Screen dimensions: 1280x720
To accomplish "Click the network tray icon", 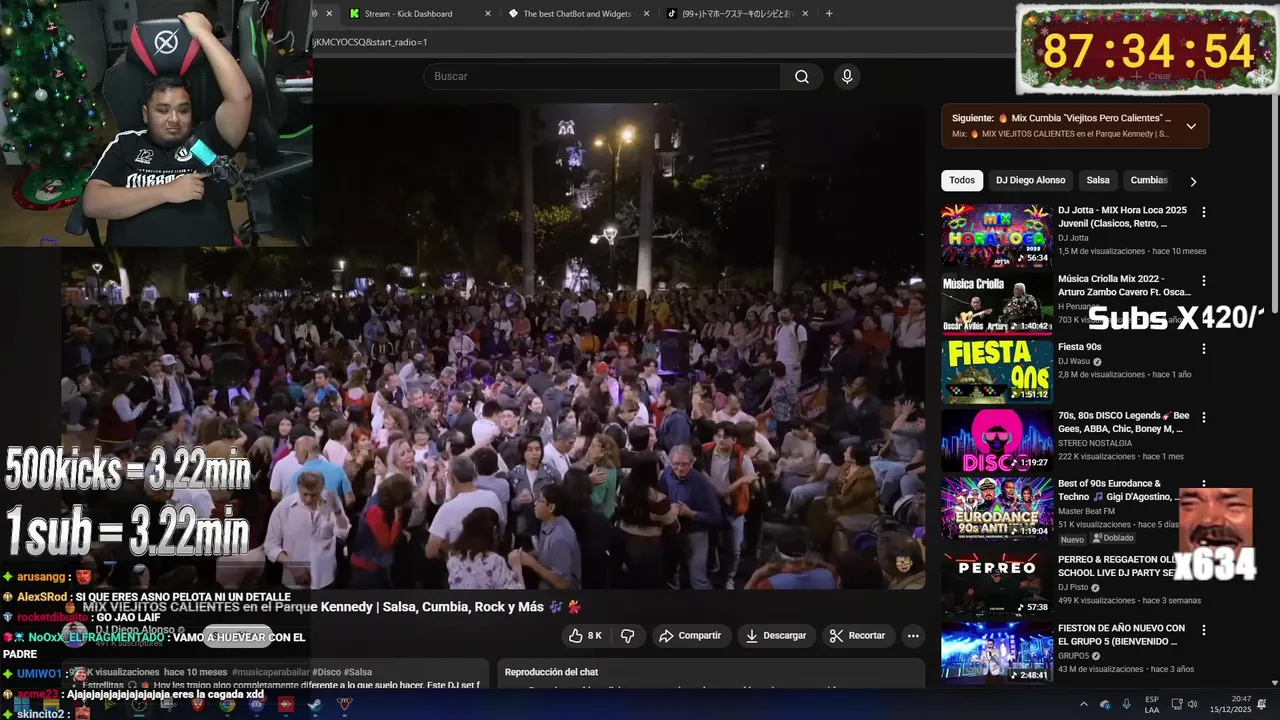I will [x=1177, y=705].
